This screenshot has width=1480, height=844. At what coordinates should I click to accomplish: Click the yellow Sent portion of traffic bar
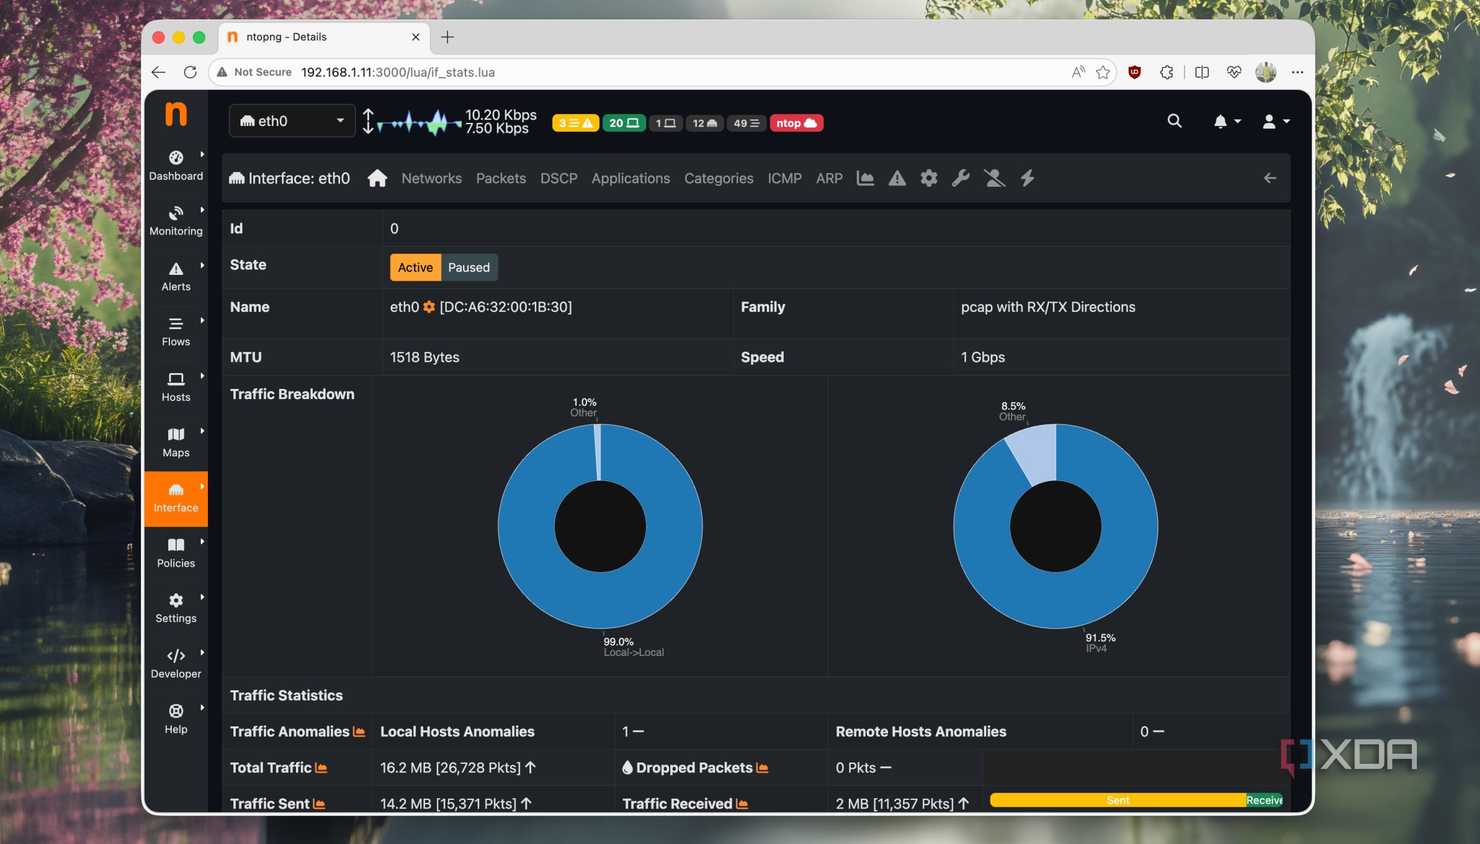pos(1118,800)
